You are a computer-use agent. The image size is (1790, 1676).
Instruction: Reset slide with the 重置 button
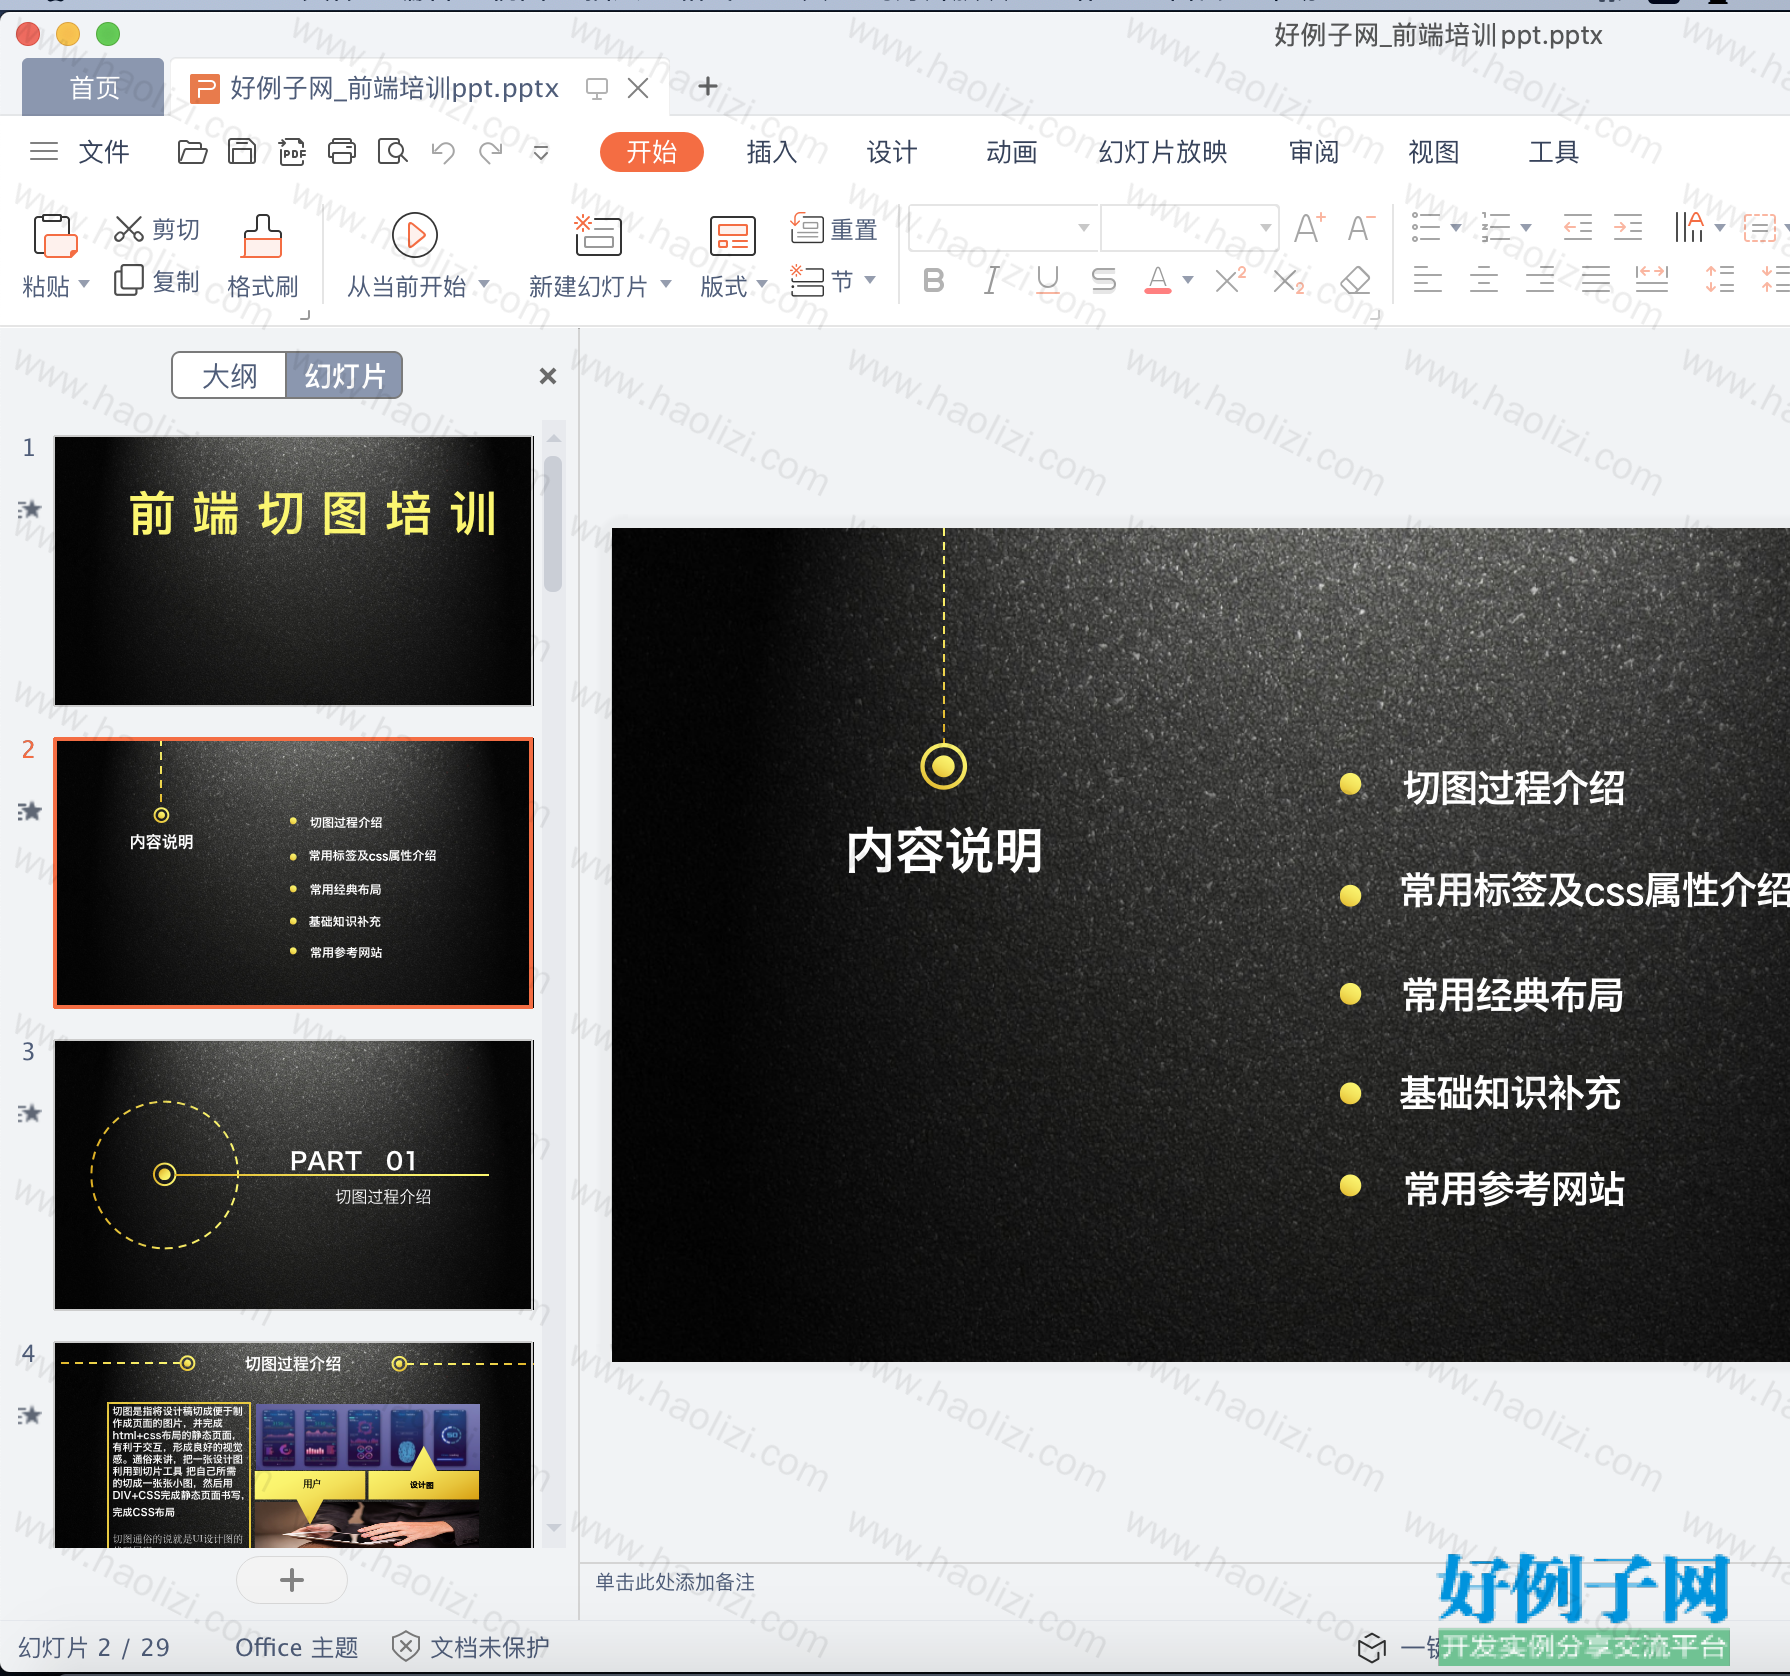[834, 229]
